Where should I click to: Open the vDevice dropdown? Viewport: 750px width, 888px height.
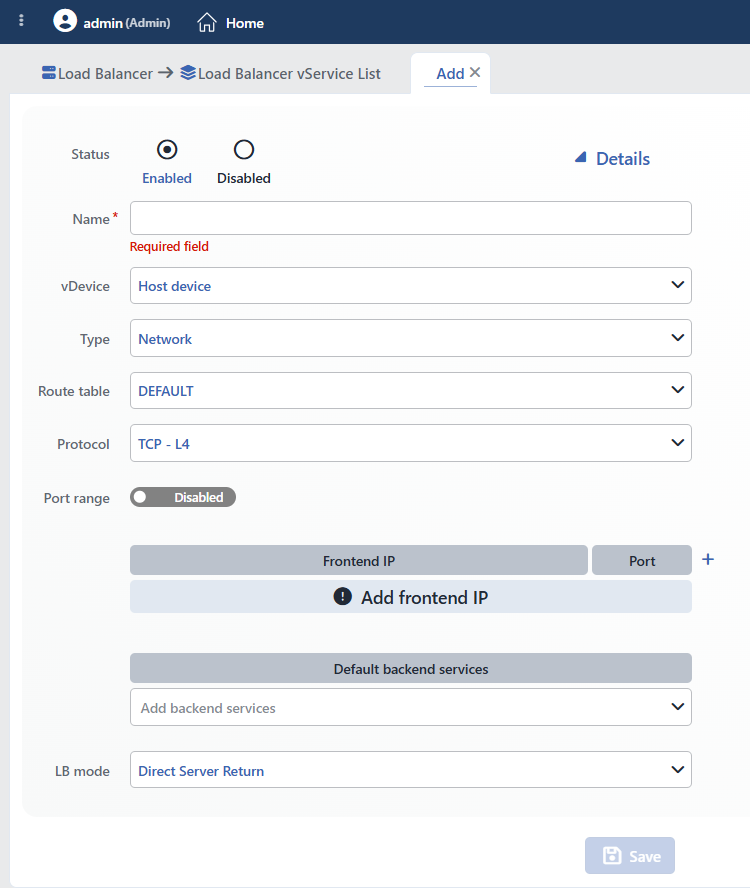point(411,285)
